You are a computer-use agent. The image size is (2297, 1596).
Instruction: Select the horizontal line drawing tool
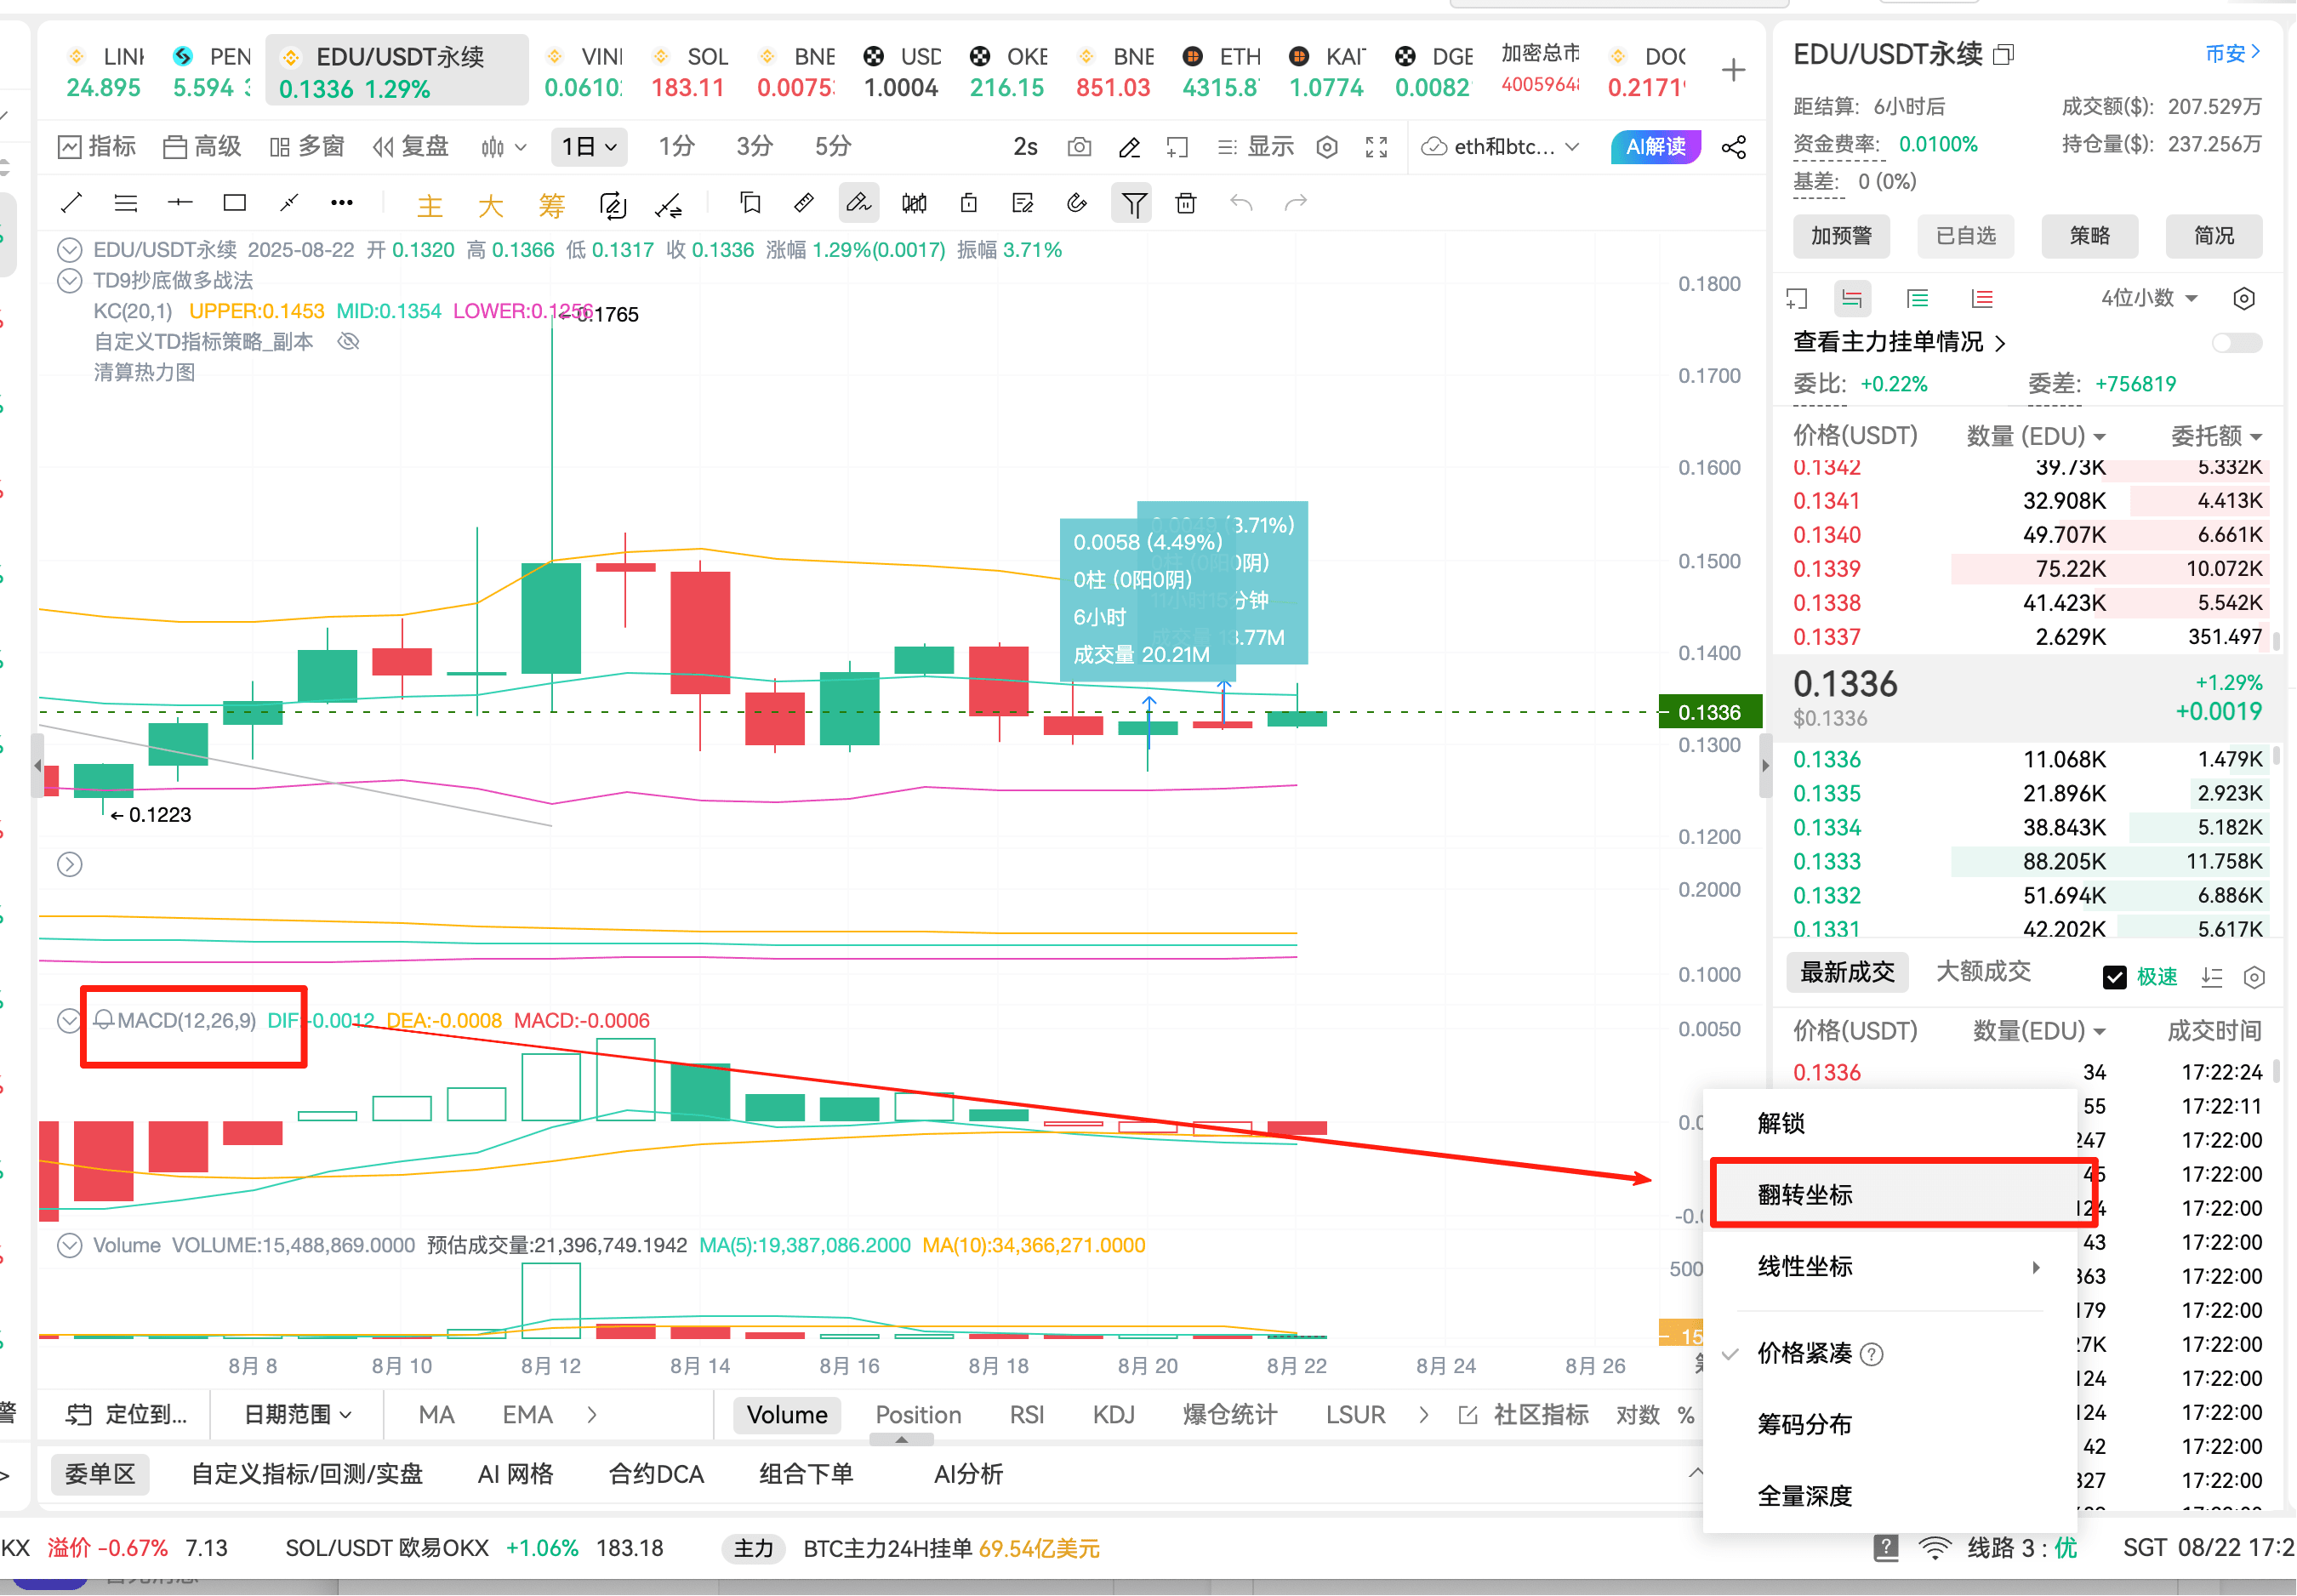coord(180,203)
